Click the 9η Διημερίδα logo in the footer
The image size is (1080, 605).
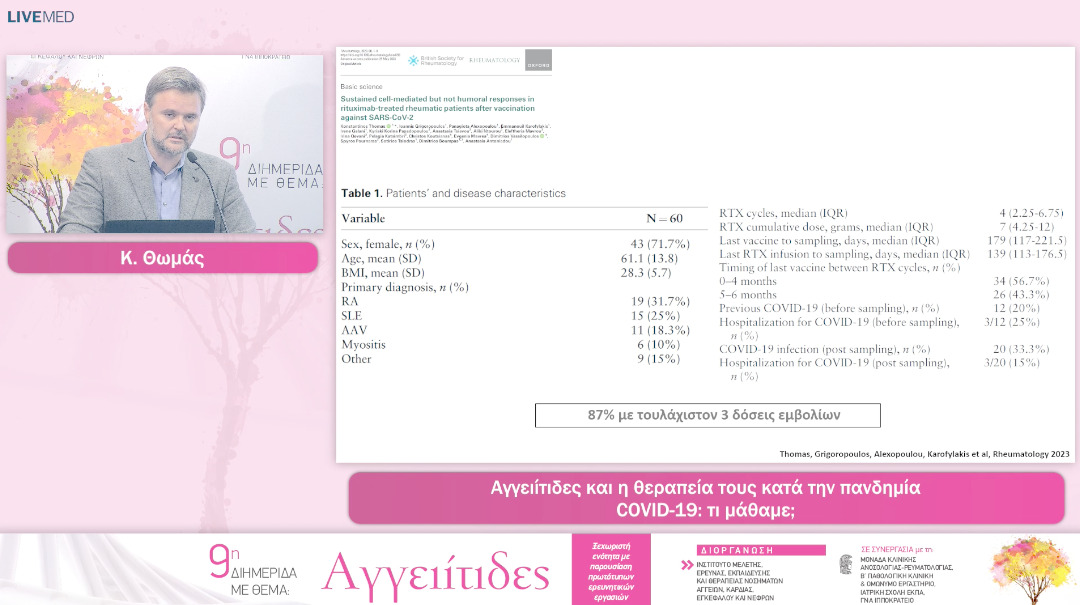tap(252, 568)
